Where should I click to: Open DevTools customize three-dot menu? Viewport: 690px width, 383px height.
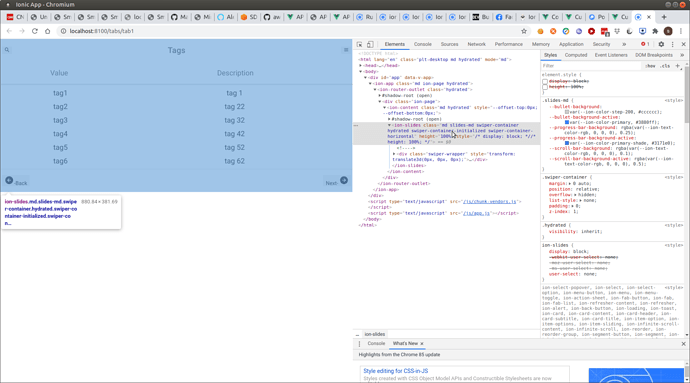(x=672, y=44)
